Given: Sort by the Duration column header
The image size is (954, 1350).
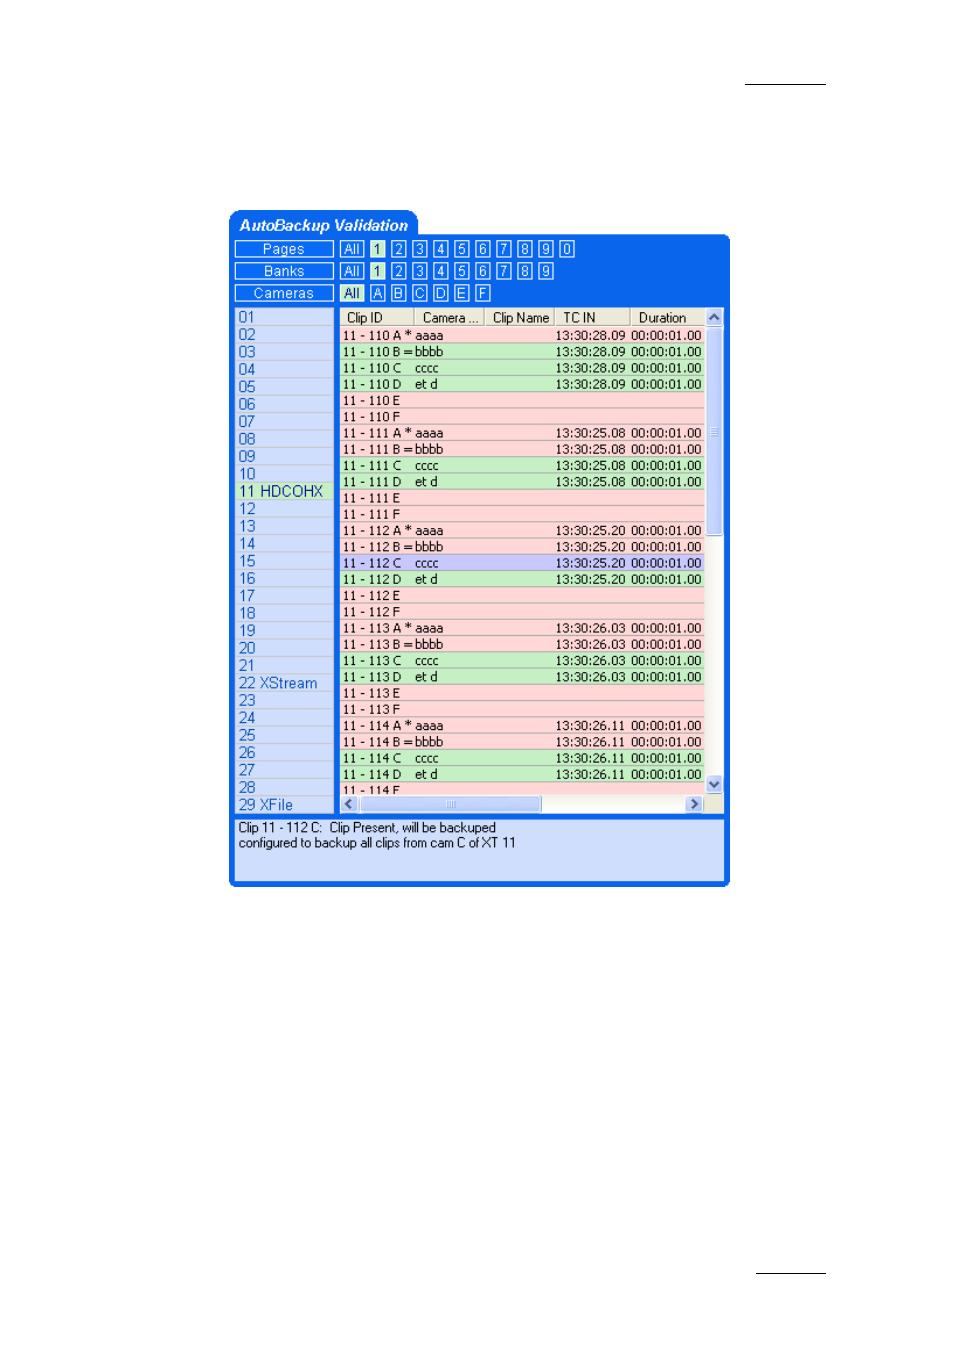Looking at the screenshot, I should [x=667, y=318].
